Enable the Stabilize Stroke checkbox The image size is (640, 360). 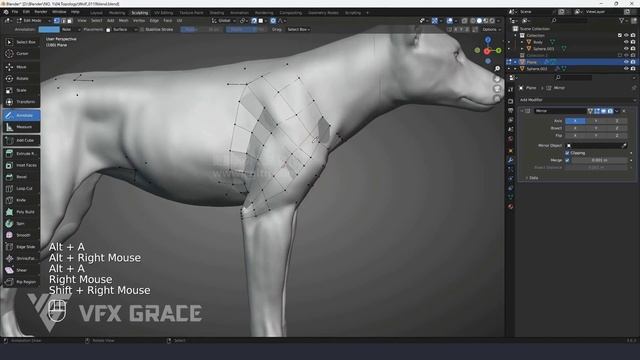pyautogui.click(x=142, y=29)
